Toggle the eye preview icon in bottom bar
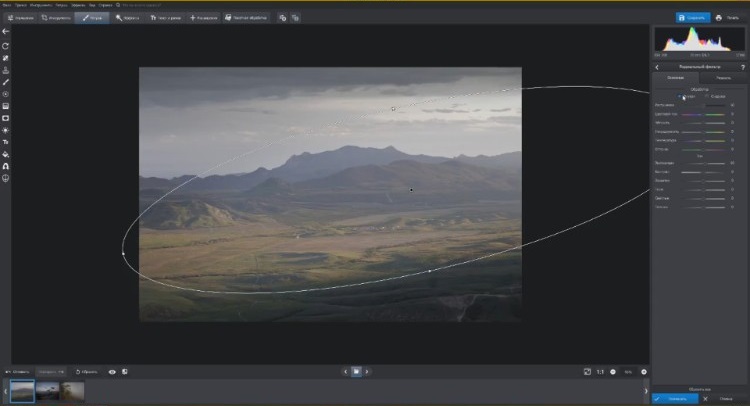Screen dimensions: 750x406 point(111,371)
